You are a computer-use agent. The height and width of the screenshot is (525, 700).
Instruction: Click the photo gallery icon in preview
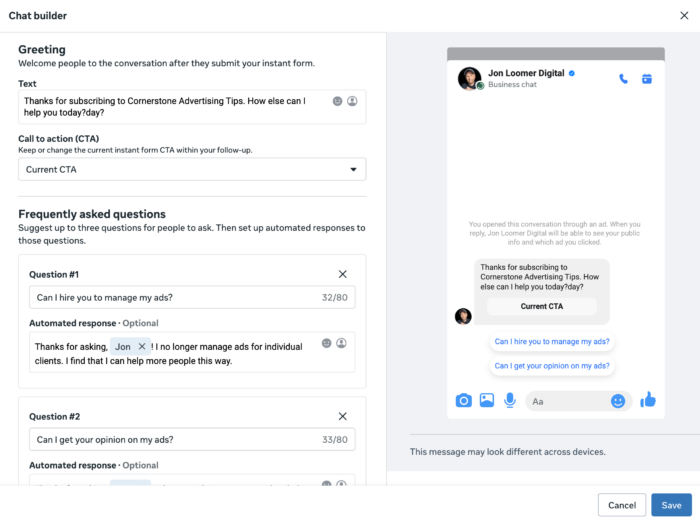[487, 400]
